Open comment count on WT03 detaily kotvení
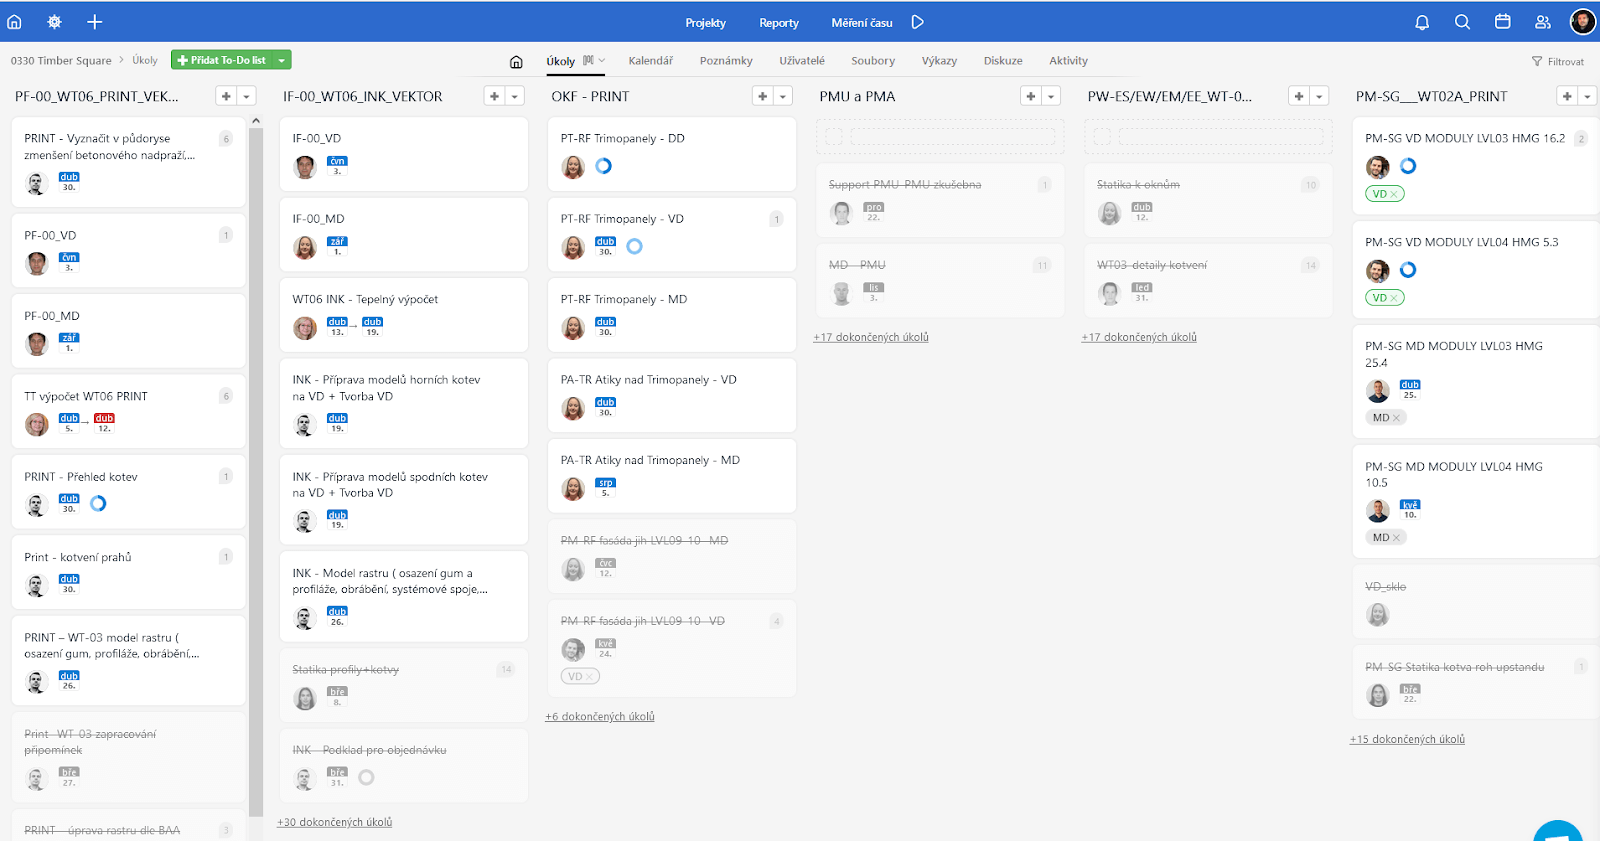 coord(1310,265)
